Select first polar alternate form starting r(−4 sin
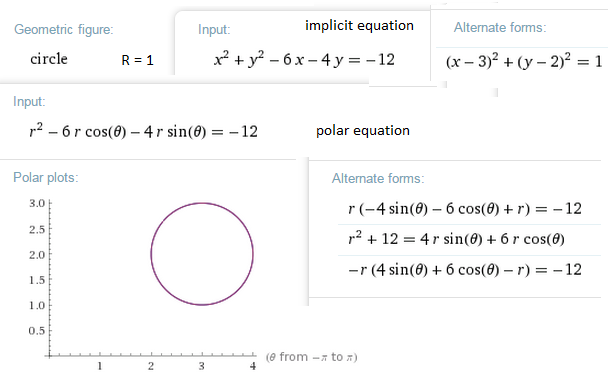This screenshot has width=613, height=383. (x=465, y=209)
